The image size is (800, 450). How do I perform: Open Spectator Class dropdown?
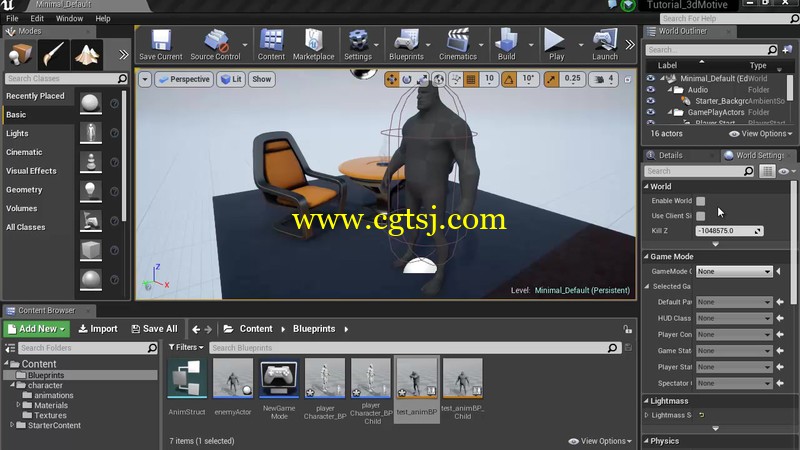pyautogui.click(x=734, y=383)
